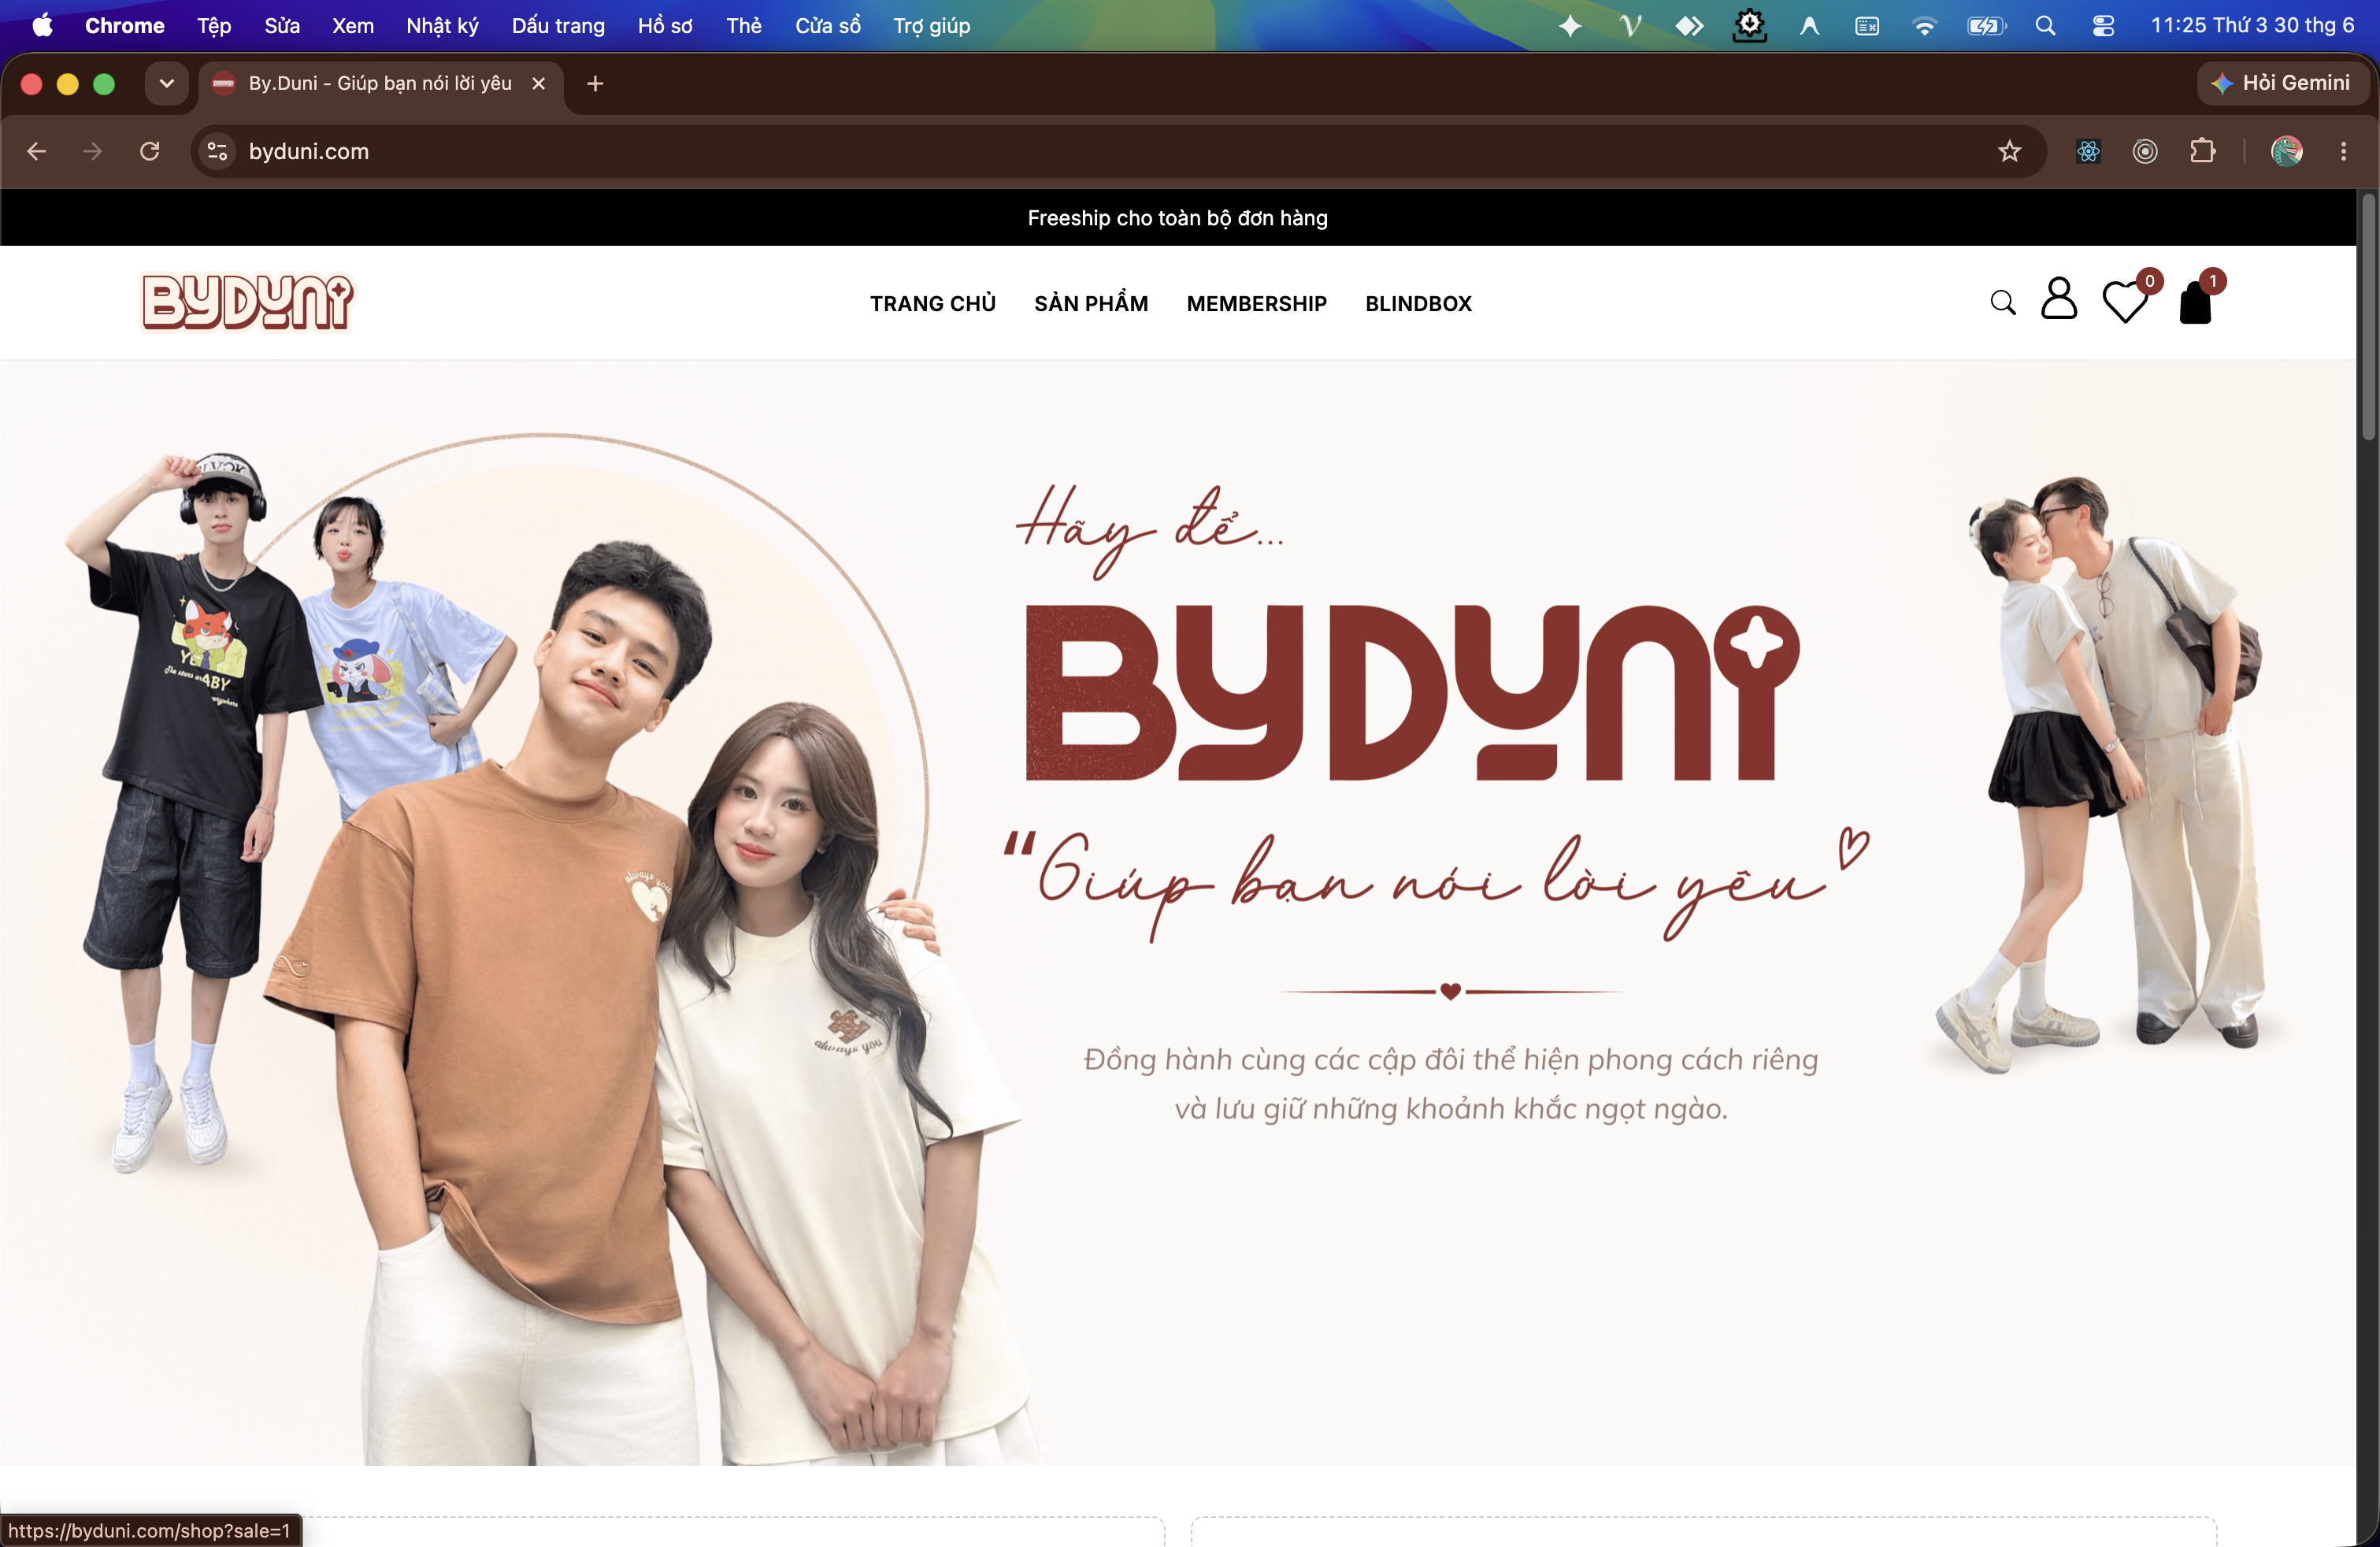
Task: Open the Dấu trang menu
Action: click(558, 25)
